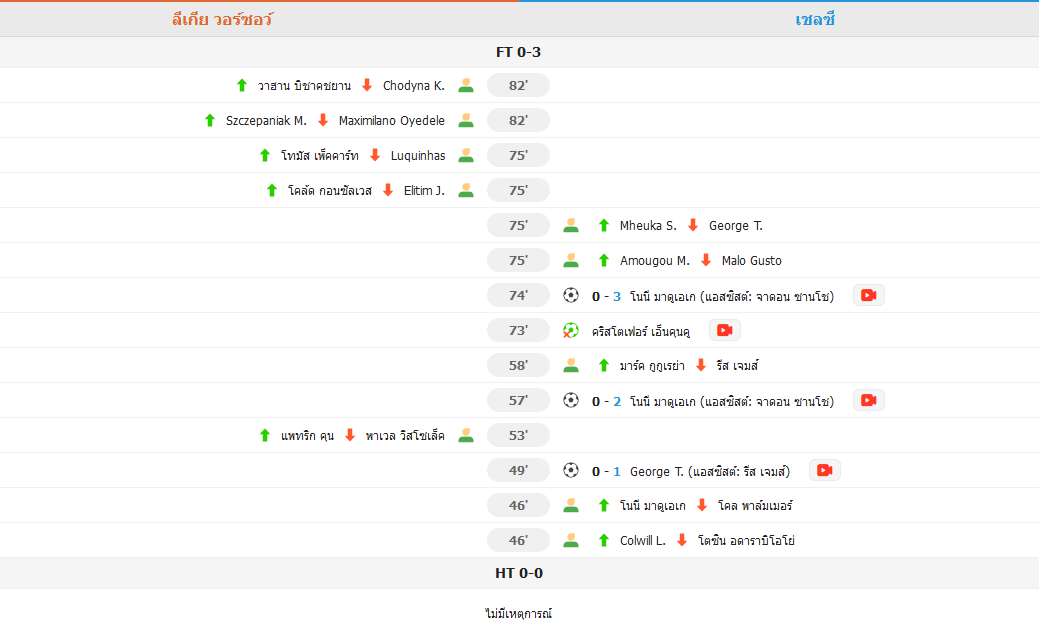Click substitution icon in Amougou M. row
Image resolution: width=1047 pixels, height=631 pixels.
(x=570, y=260)
